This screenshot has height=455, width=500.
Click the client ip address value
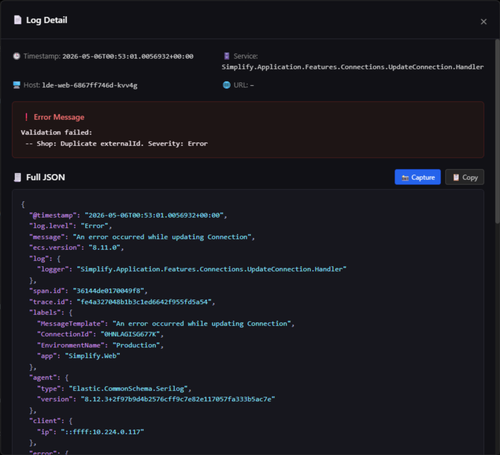point(102,432)
